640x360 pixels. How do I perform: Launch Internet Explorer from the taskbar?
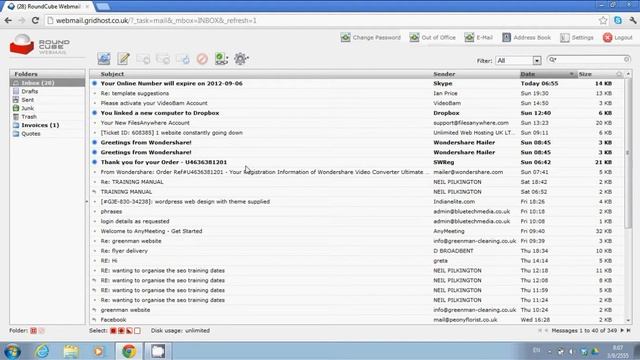point(42,351)
